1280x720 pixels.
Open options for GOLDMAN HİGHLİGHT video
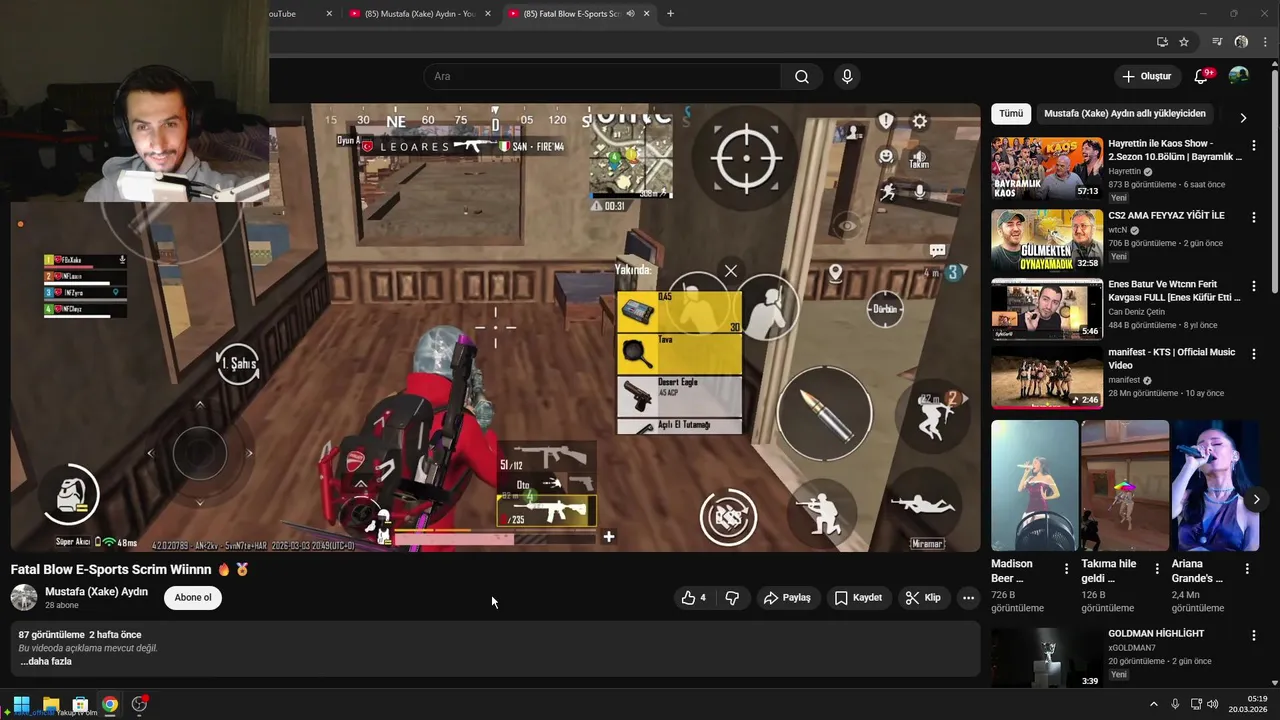(1254, 635)
